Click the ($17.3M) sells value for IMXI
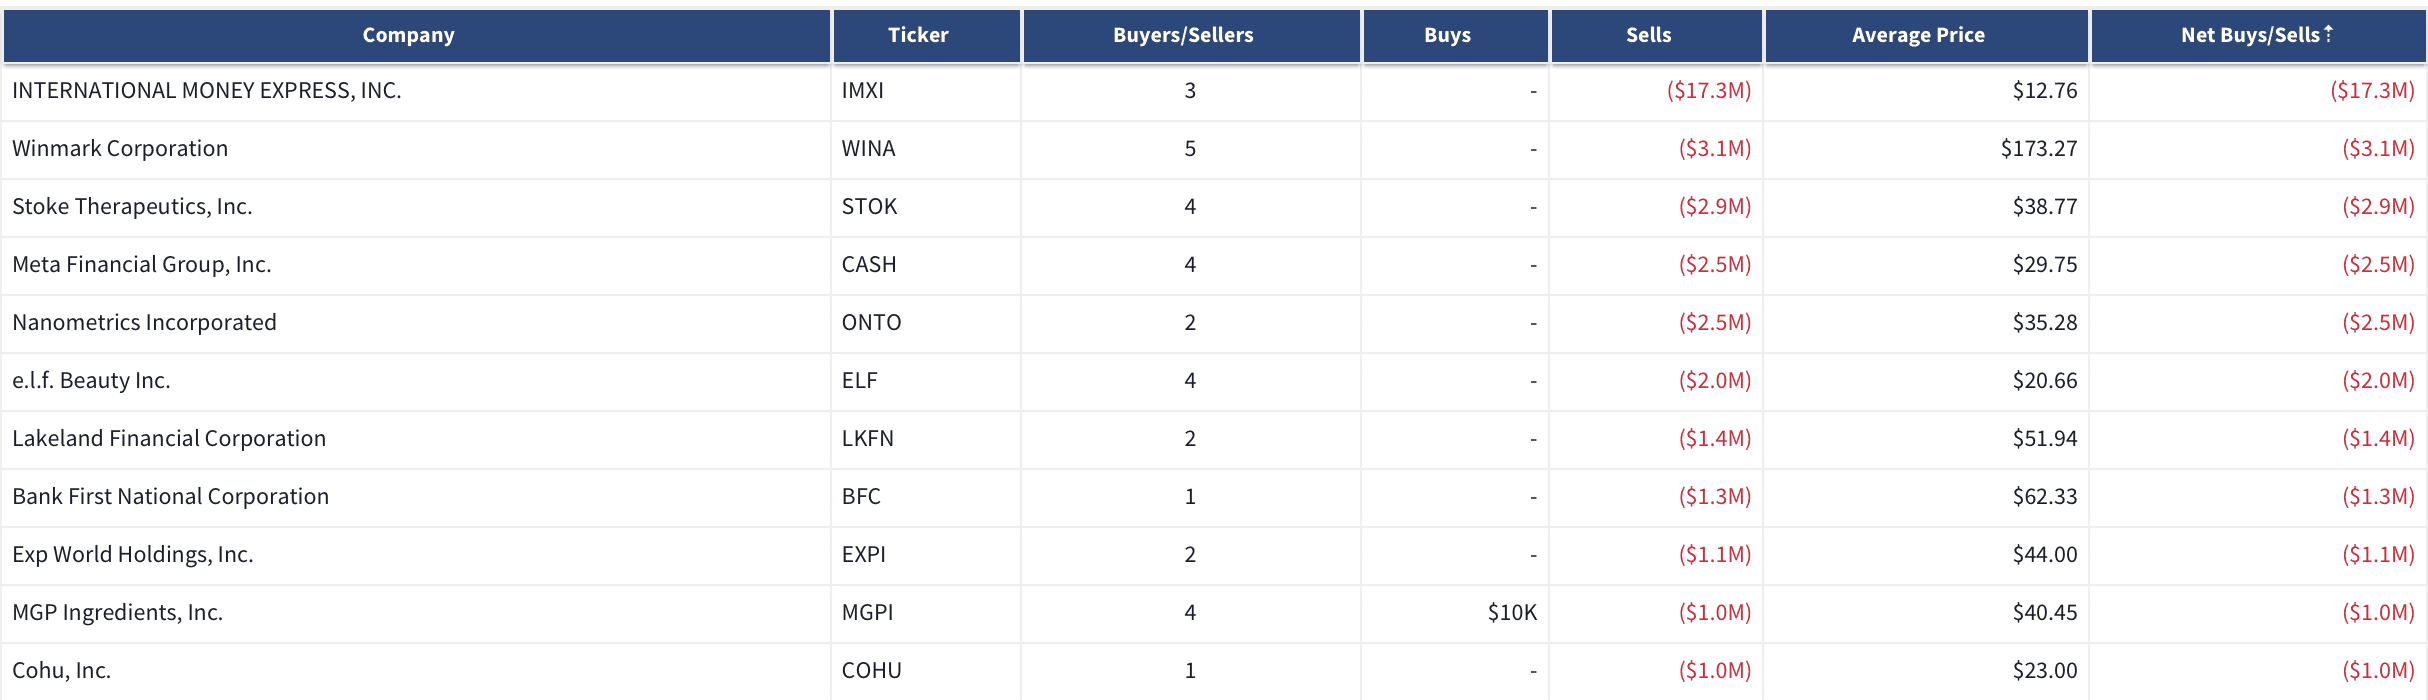Image resolution: width=2428 pixels, height=700 pixels. [1709, 91]
